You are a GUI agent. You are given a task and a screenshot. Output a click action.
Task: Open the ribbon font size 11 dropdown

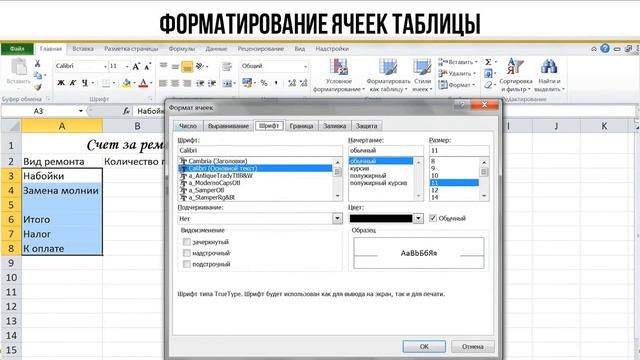(x=127, y=66)
